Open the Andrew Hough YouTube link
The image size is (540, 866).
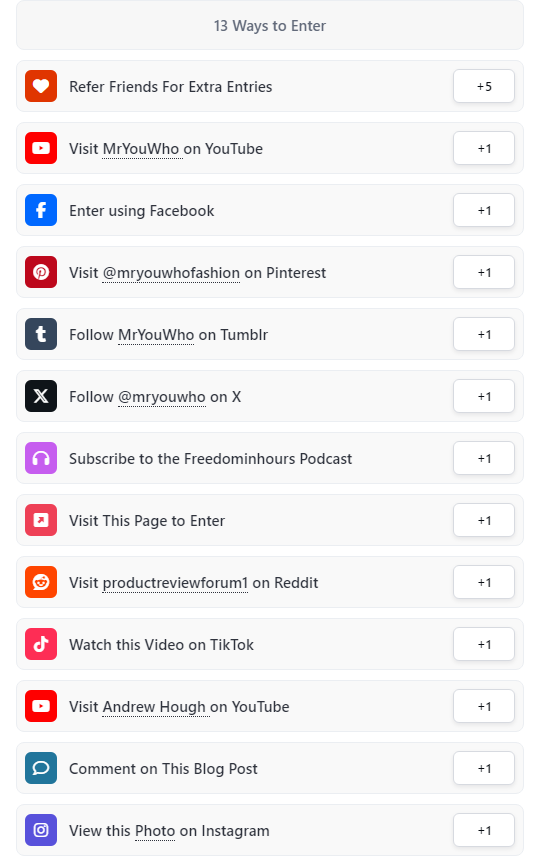tap(156, 707)
